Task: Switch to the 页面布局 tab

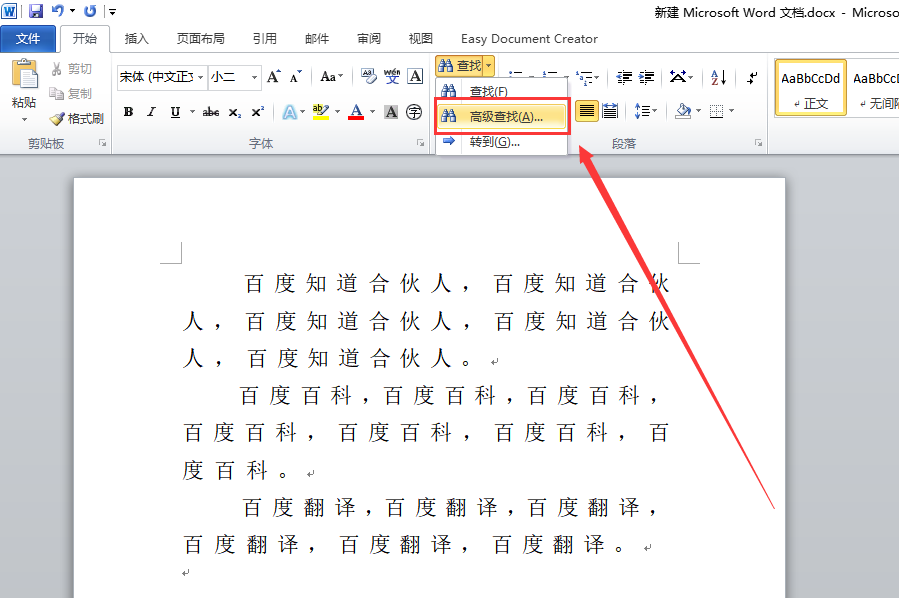Action: coord(201,38)
